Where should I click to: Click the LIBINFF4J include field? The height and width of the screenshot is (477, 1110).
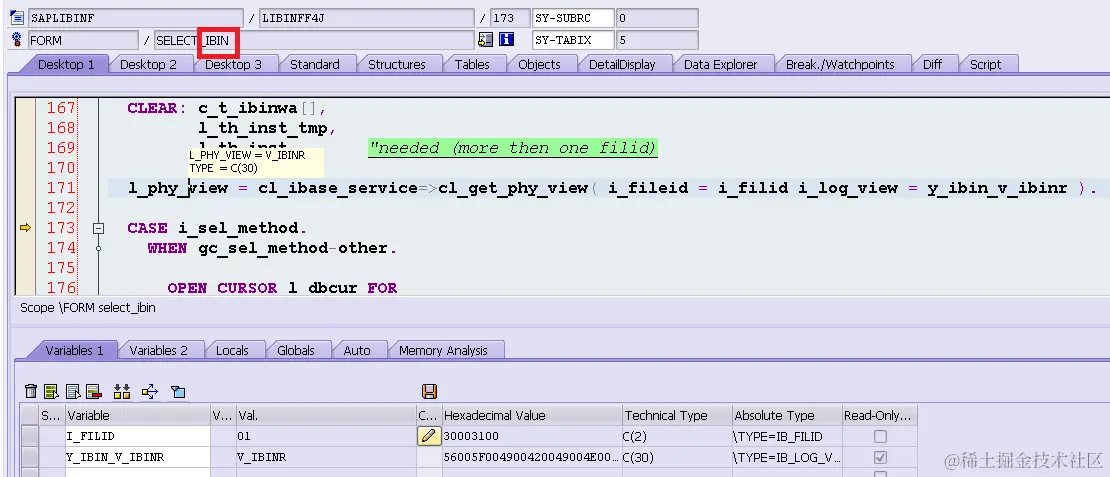(367, 18)
